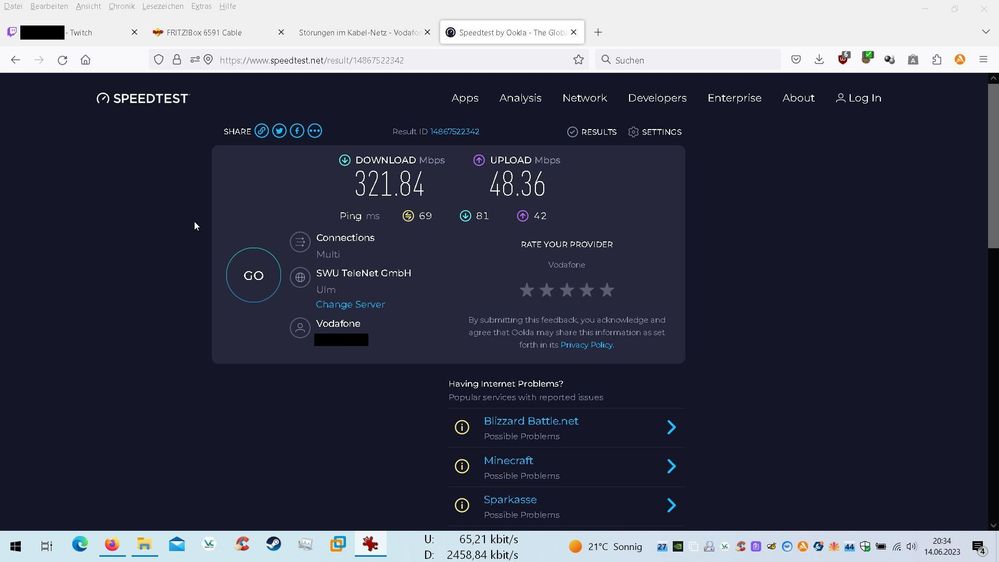Open the Results page

(592, 132)
